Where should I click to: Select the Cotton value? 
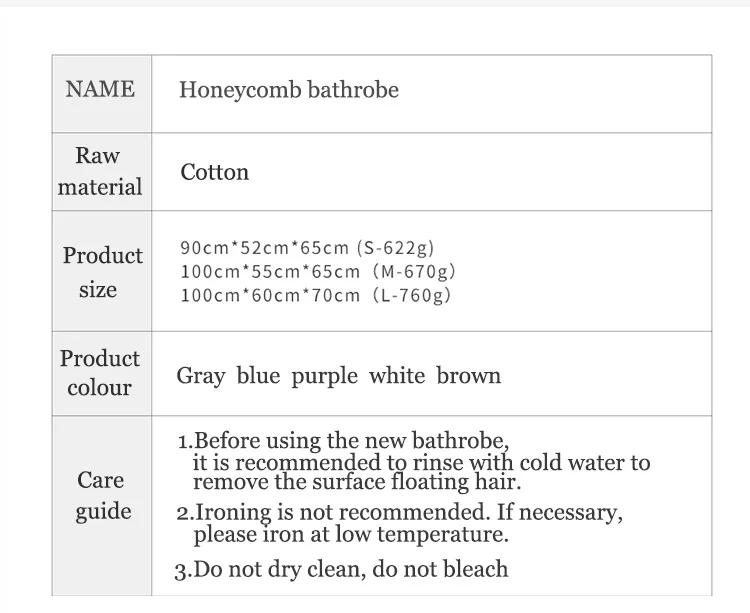(214, 172)
